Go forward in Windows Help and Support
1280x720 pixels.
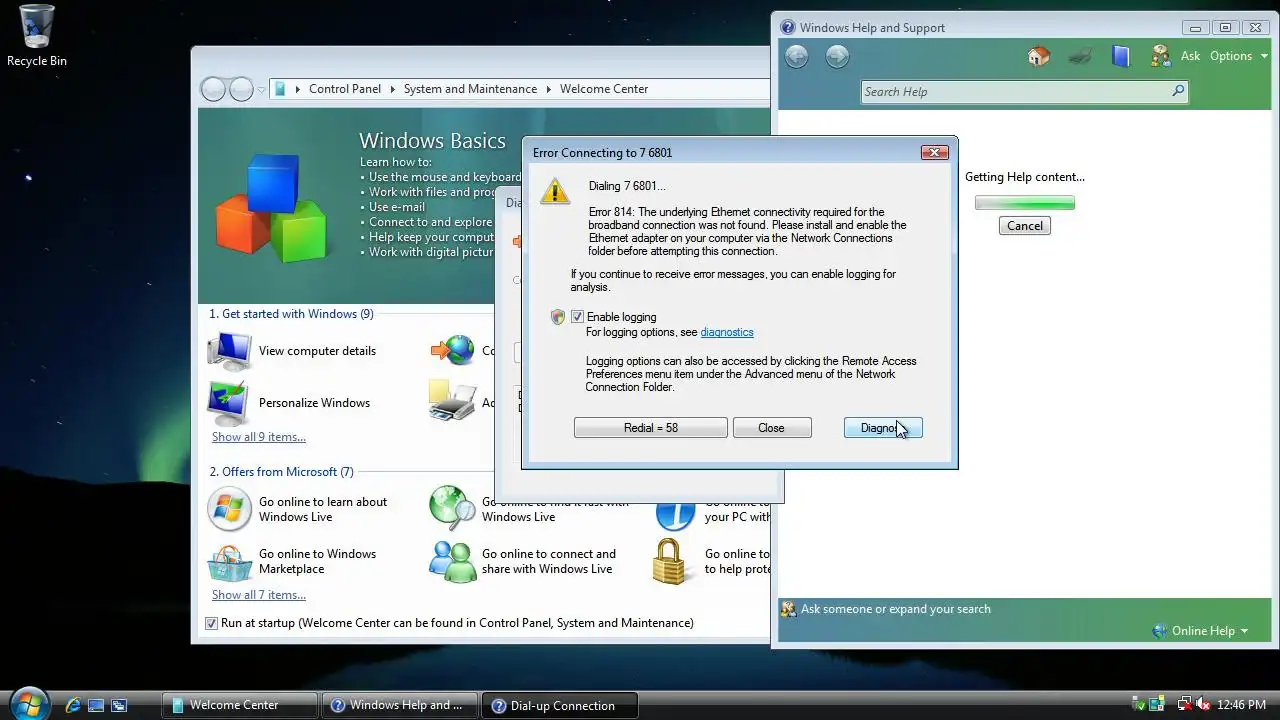point(837,57)
